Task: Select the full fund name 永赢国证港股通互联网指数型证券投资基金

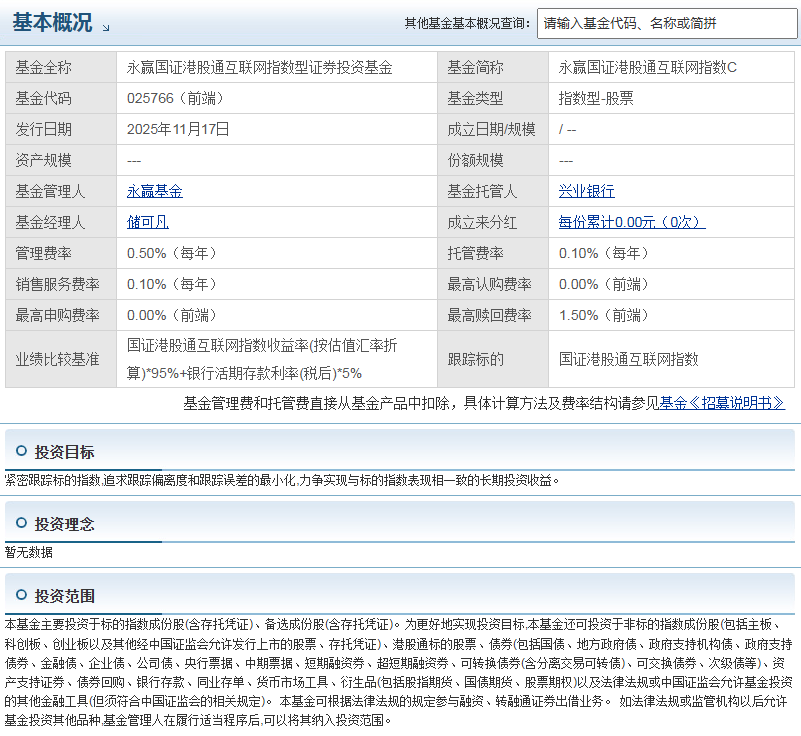Action: (260, 67)
